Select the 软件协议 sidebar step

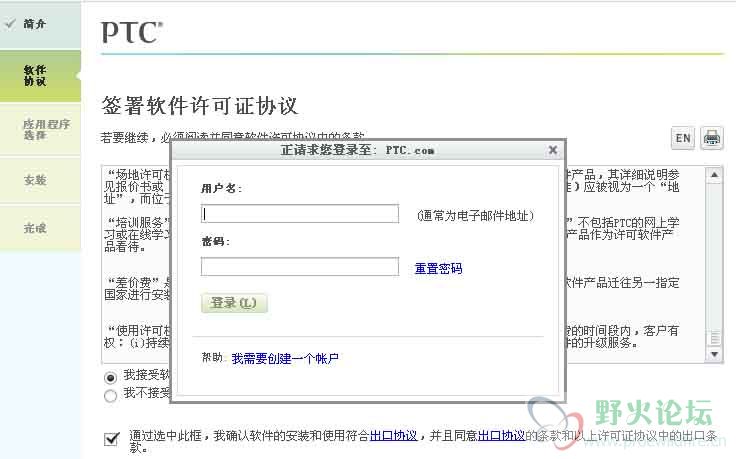click(x=40, y=76)
